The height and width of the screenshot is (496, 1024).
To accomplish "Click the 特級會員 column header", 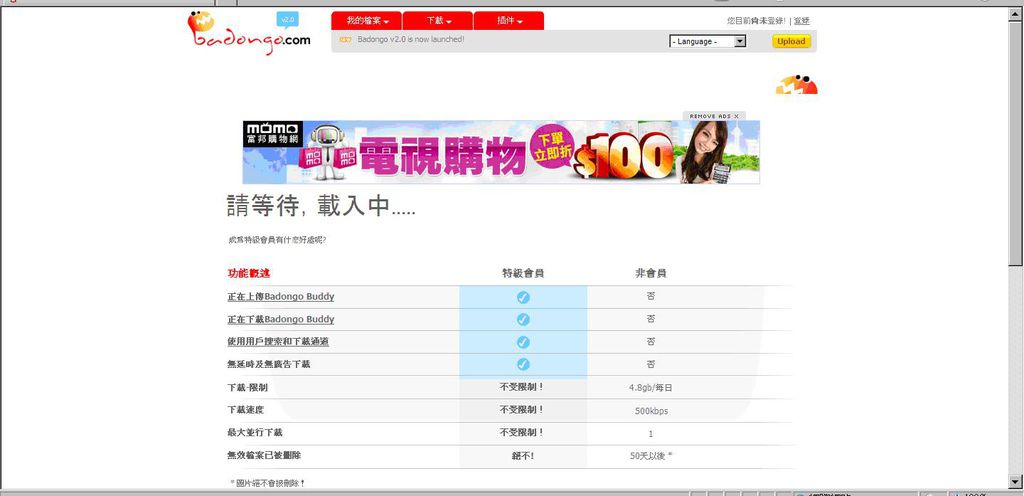I will coord(523,273).
